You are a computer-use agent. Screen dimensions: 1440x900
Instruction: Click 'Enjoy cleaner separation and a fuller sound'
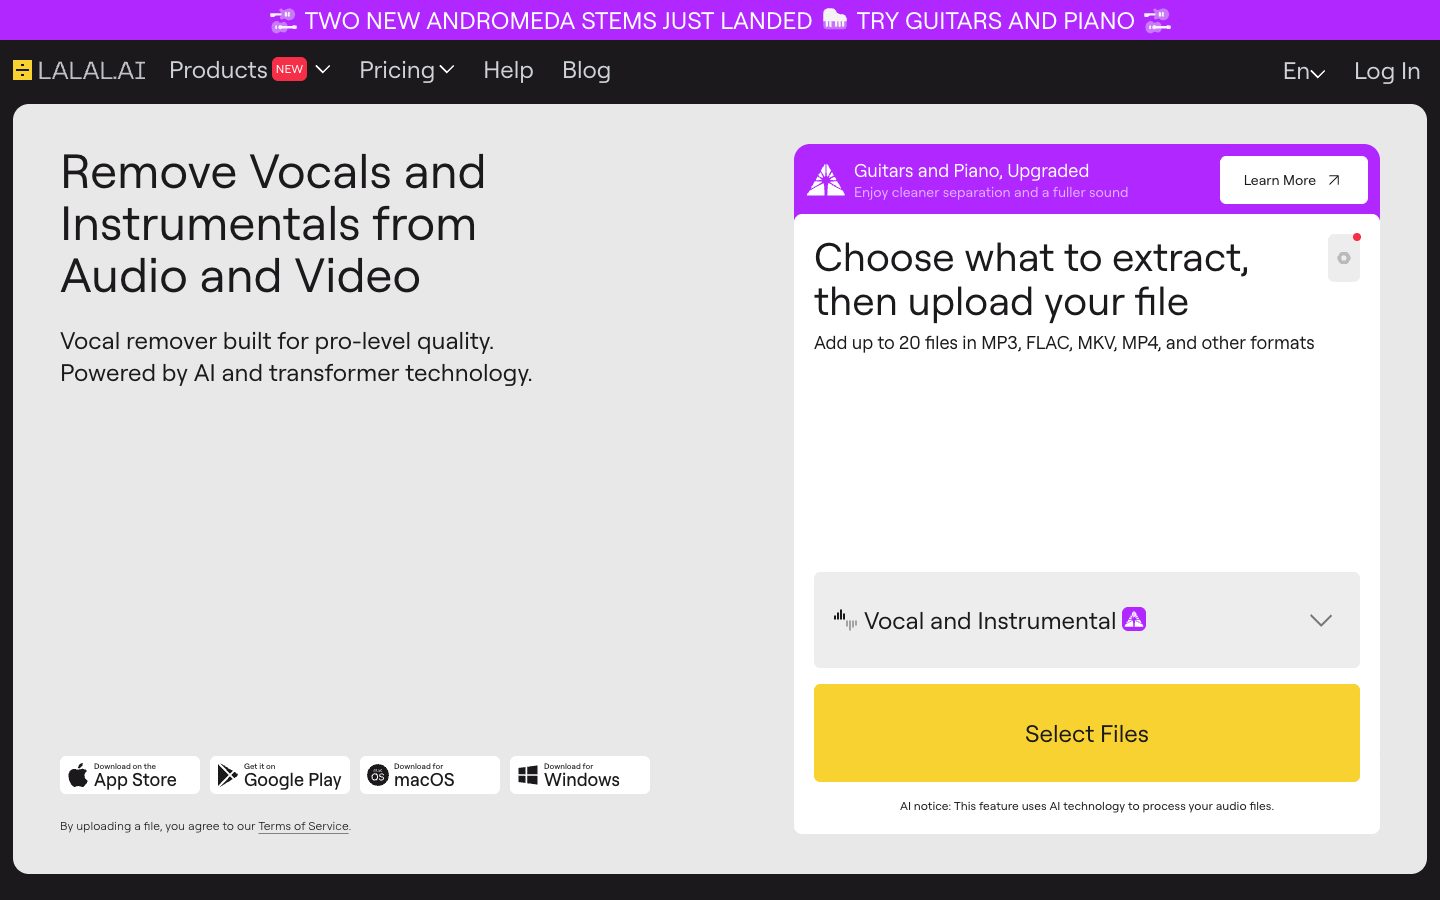pos(991,192)
